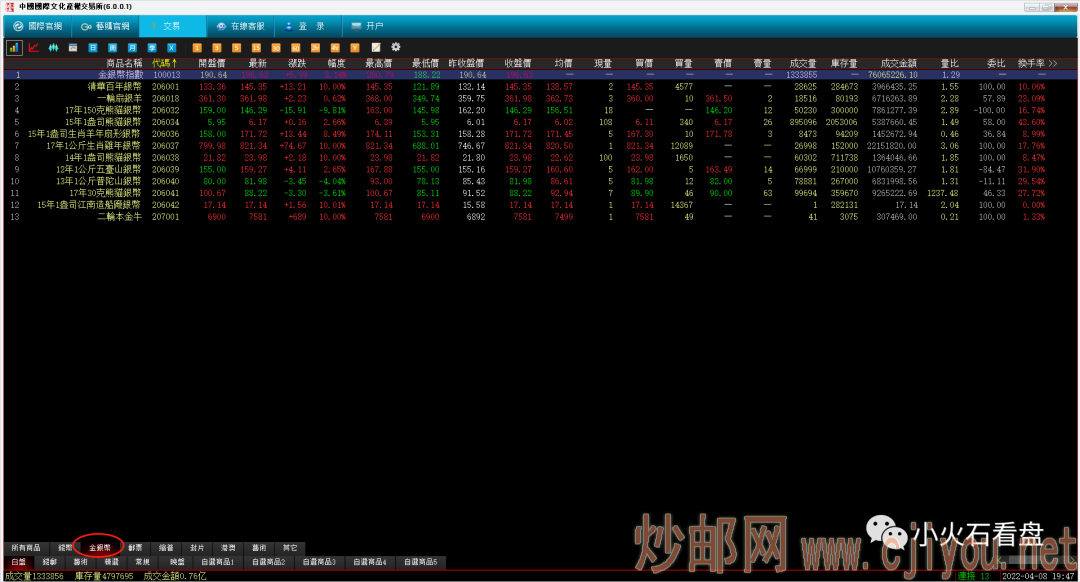1080x582 pixels.
Task: Click the bar chart quote list icon
Action: pos(14,47)
